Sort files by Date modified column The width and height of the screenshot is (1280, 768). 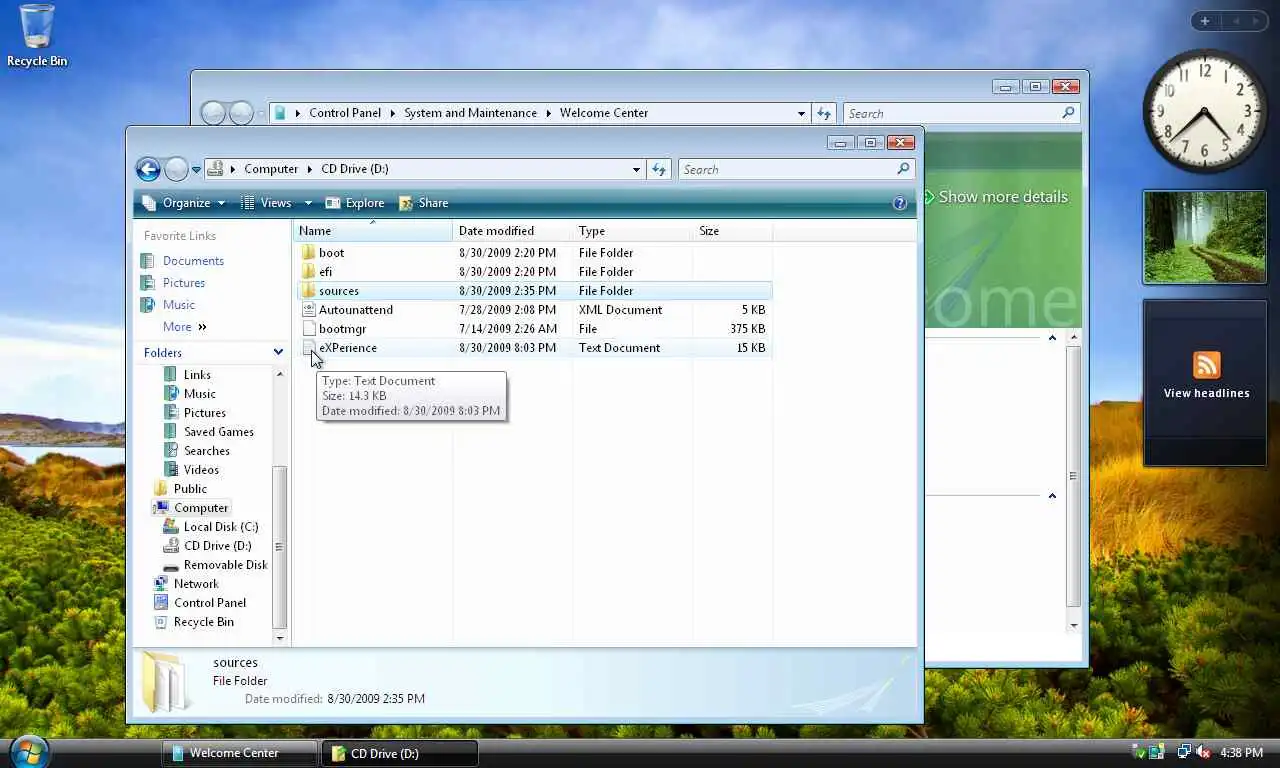coord(512,231)
